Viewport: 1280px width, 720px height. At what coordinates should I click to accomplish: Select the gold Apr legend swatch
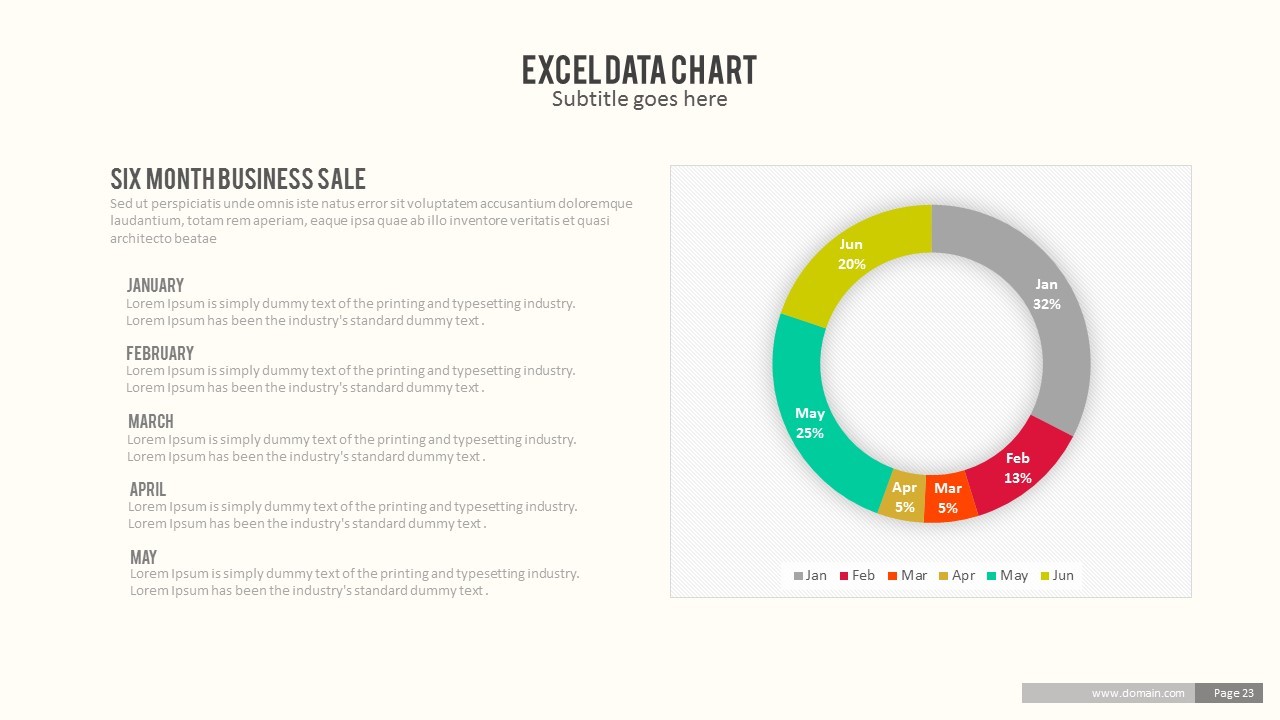tap(944, 576)
